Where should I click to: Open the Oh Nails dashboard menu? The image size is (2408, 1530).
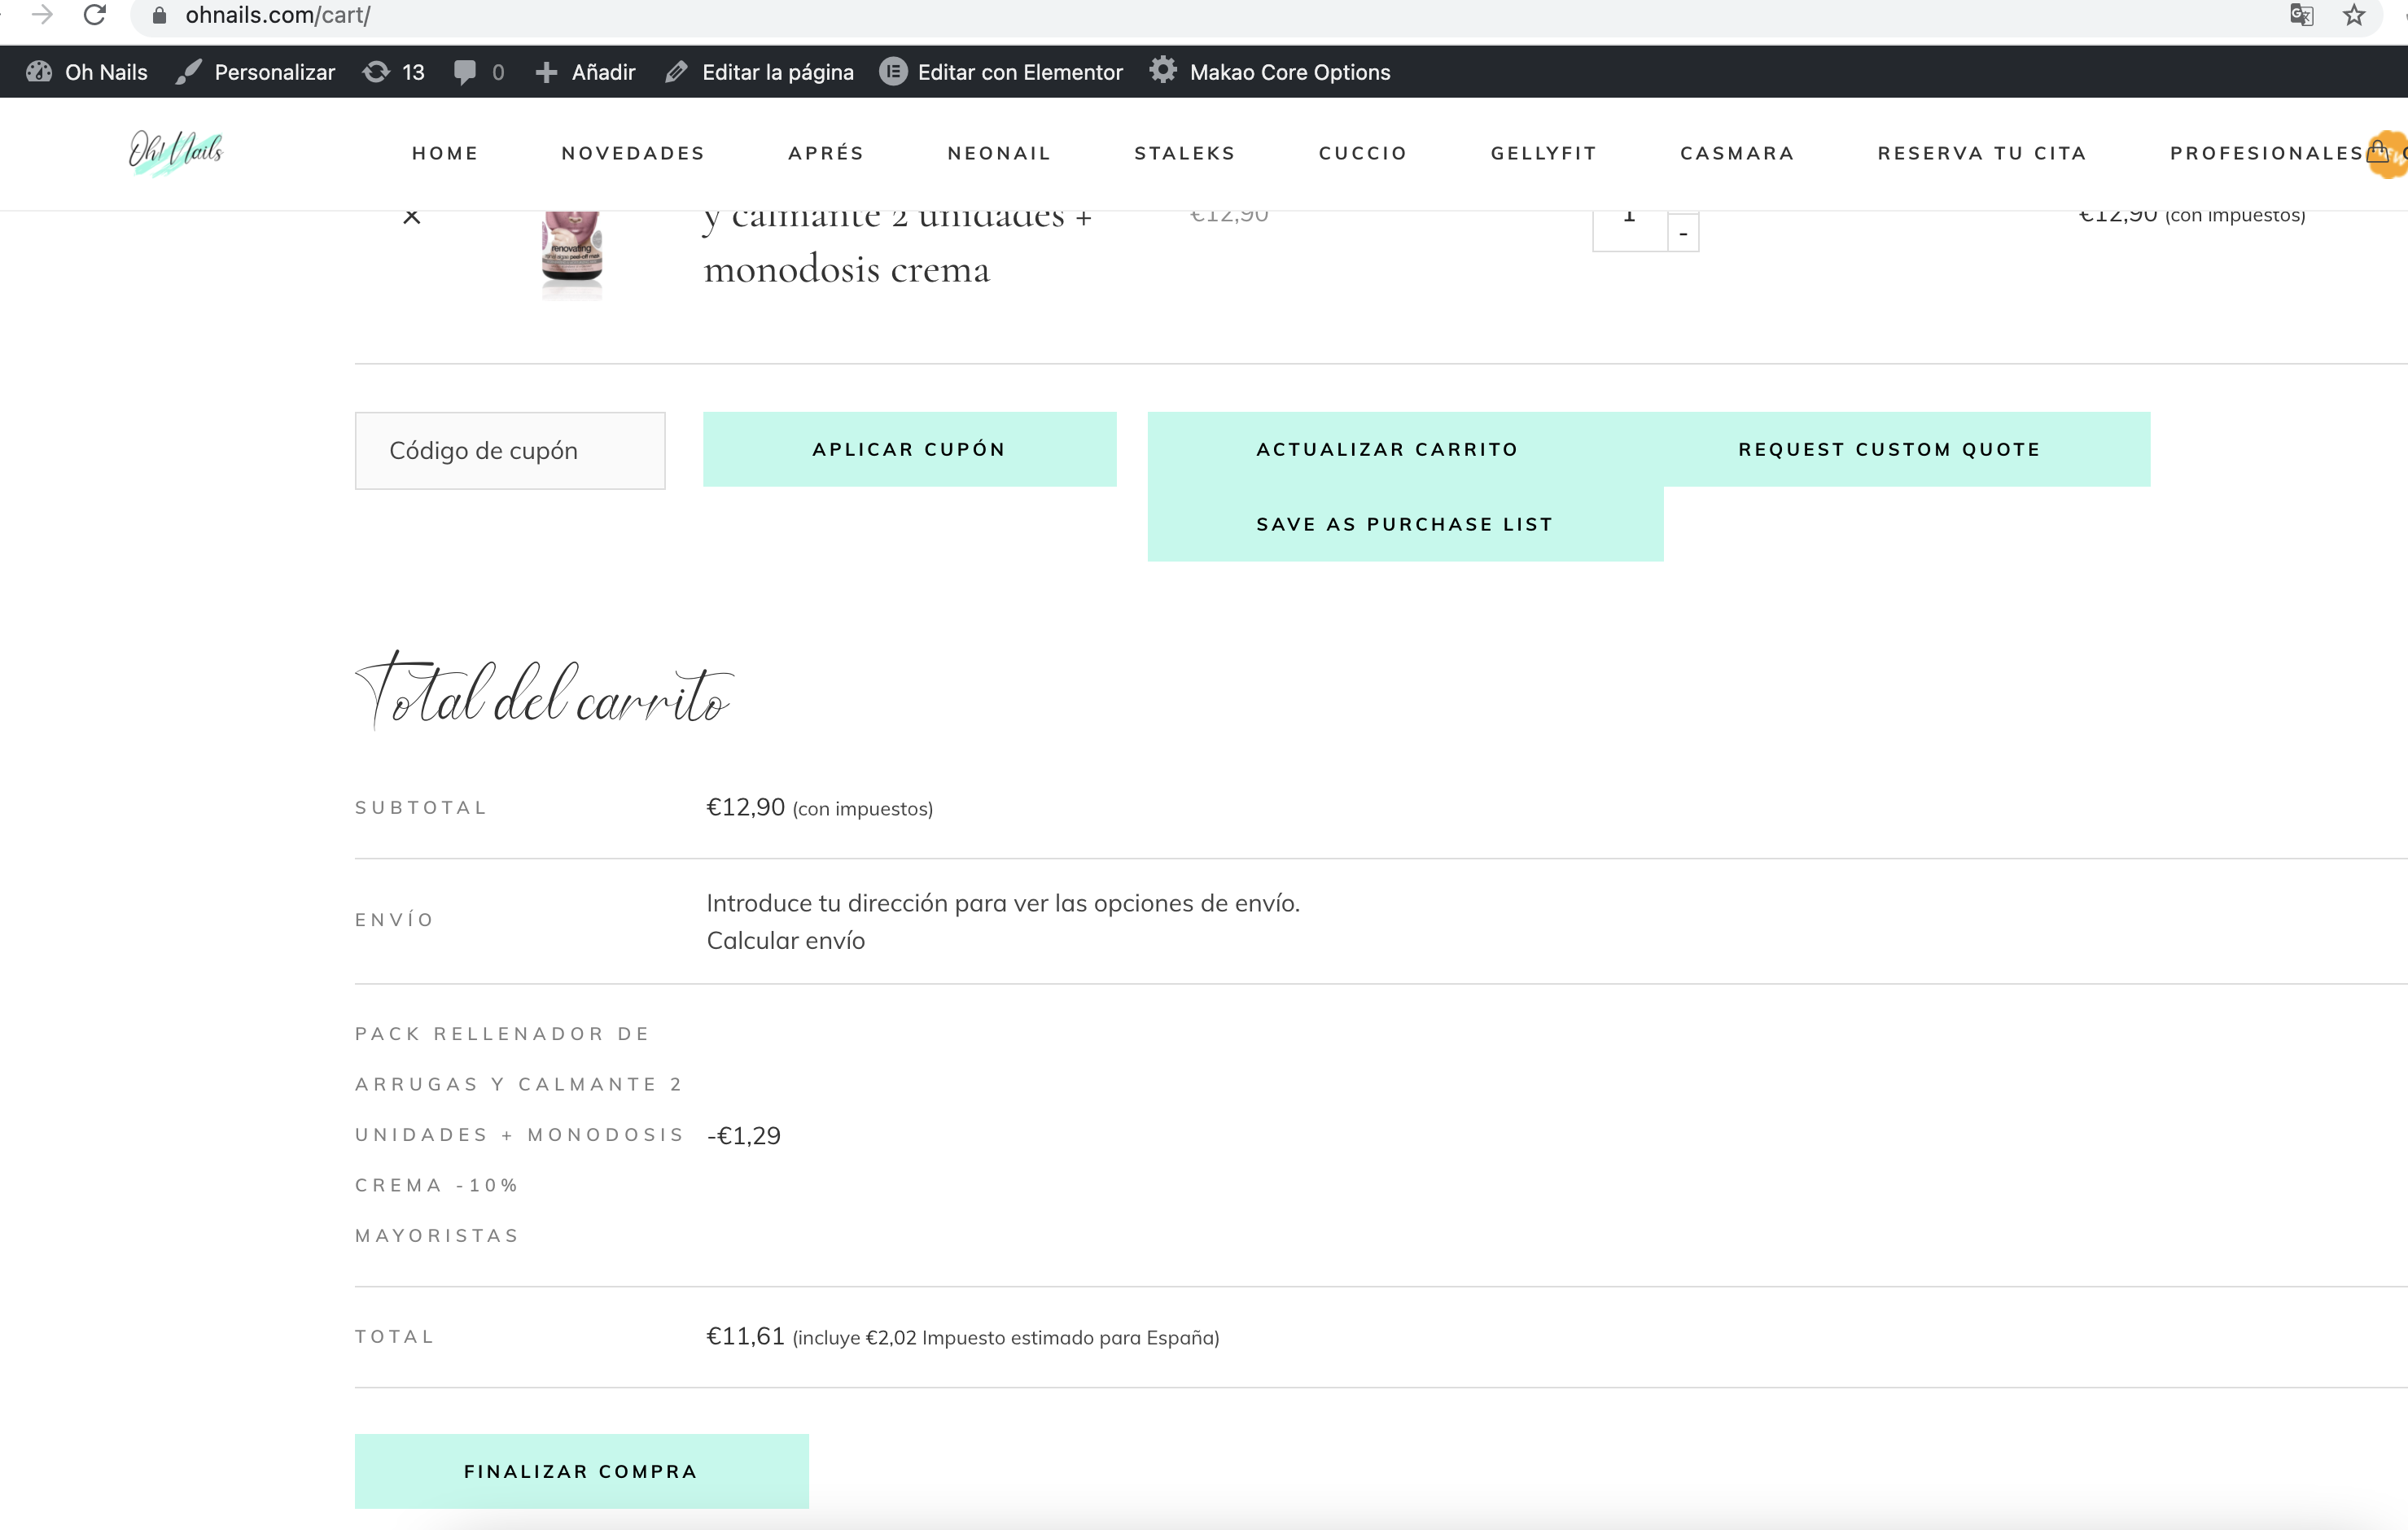tap(87, 72)
